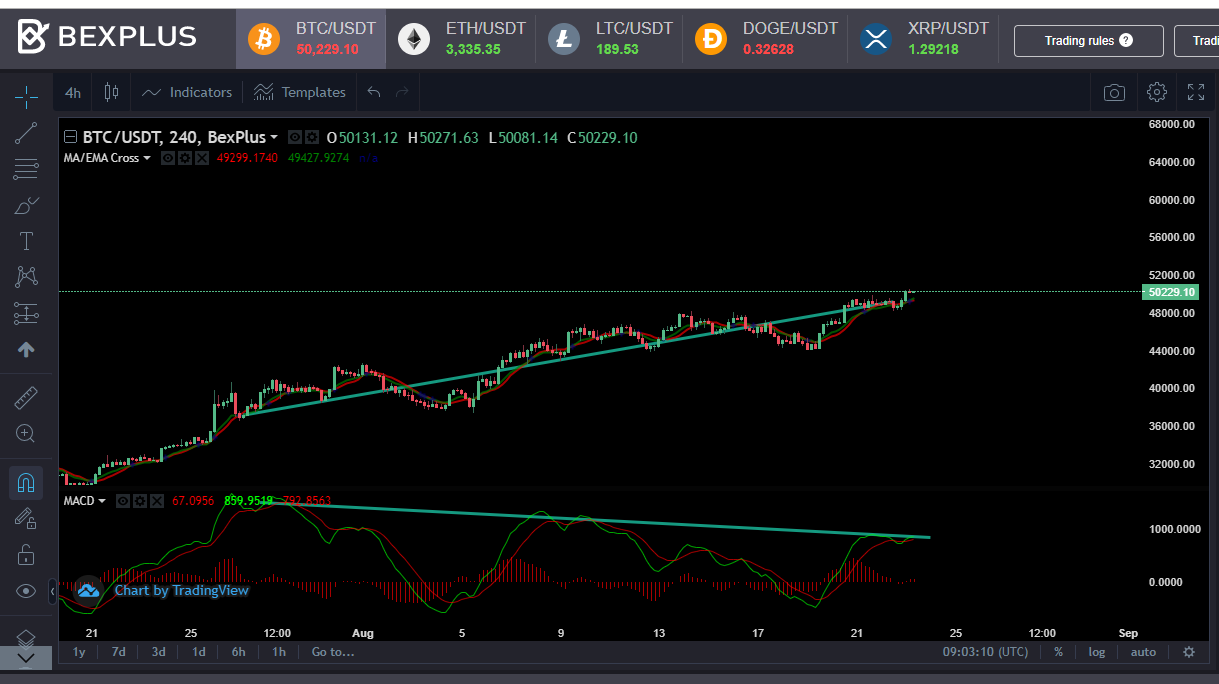
Task: Toggle hide all drawing tools eye
Action: pos(26,591)
